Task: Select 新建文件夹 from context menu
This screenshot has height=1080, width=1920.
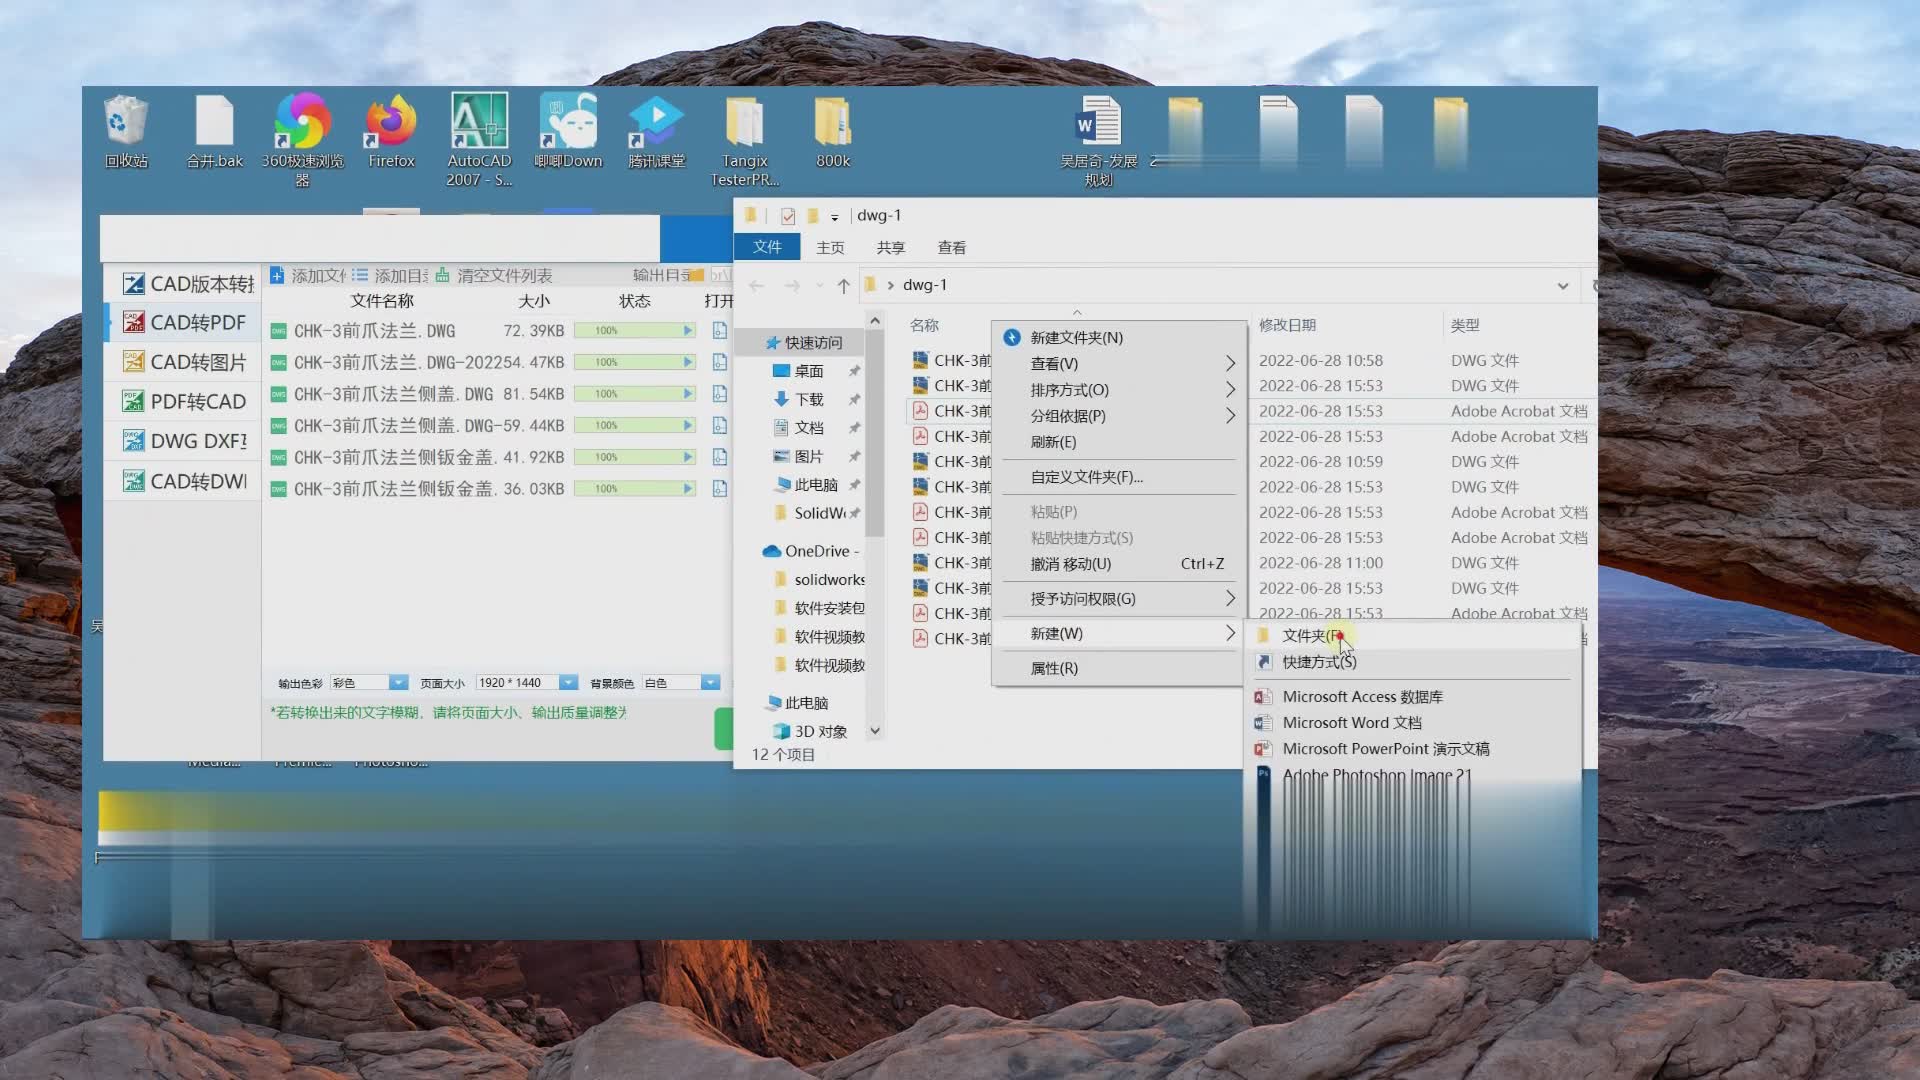Action: click(1076, 338)
